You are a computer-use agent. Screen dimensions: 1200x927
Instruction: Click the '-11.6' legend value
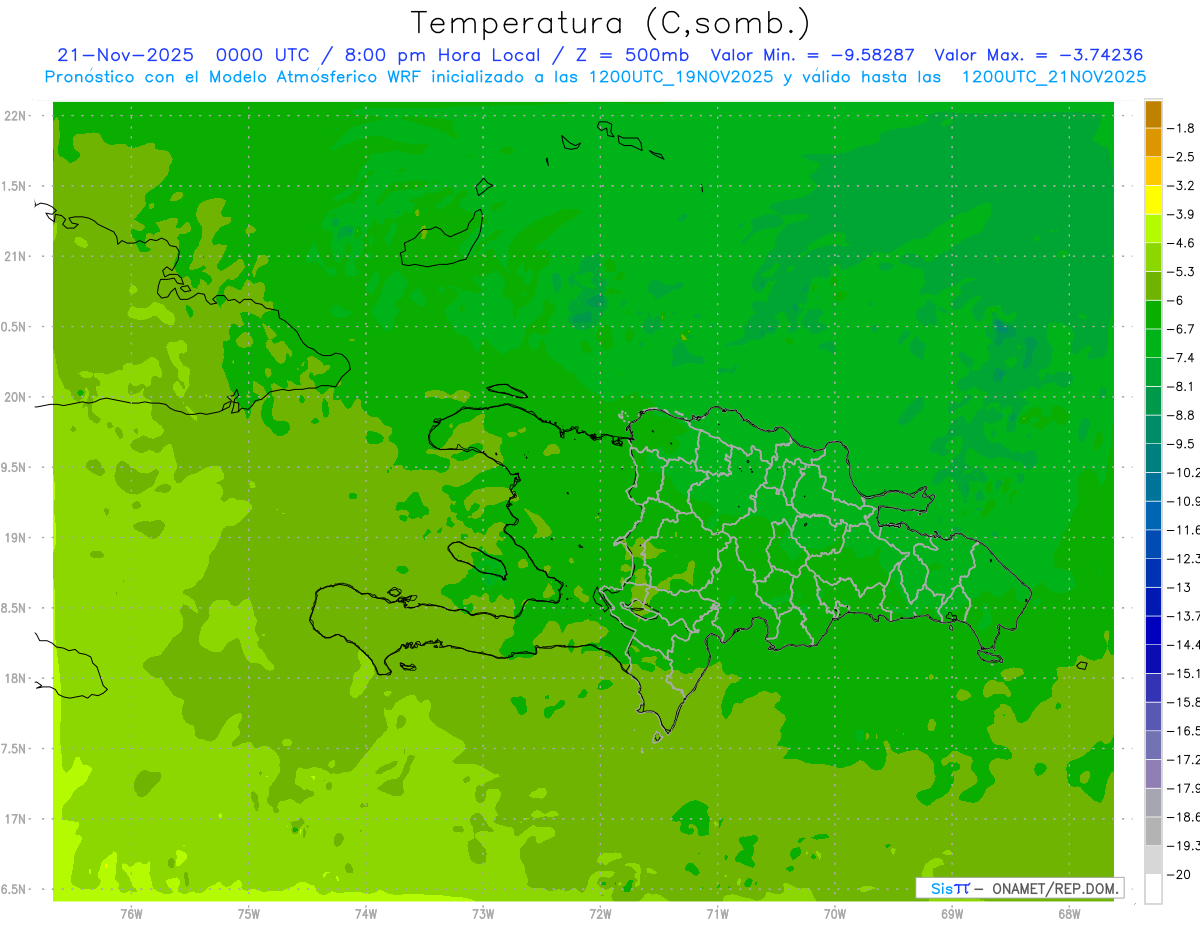pyautogui.click(x=1183, y=530)
